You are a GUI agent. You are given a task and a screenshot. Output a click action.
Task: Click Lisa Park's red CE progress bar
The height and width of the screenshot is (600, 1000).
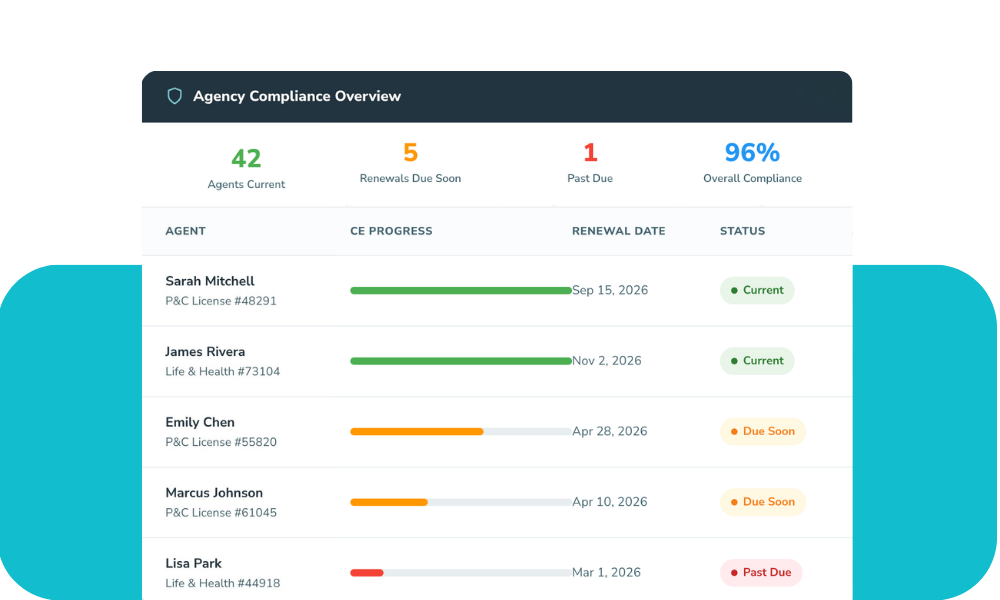[367, 573]
